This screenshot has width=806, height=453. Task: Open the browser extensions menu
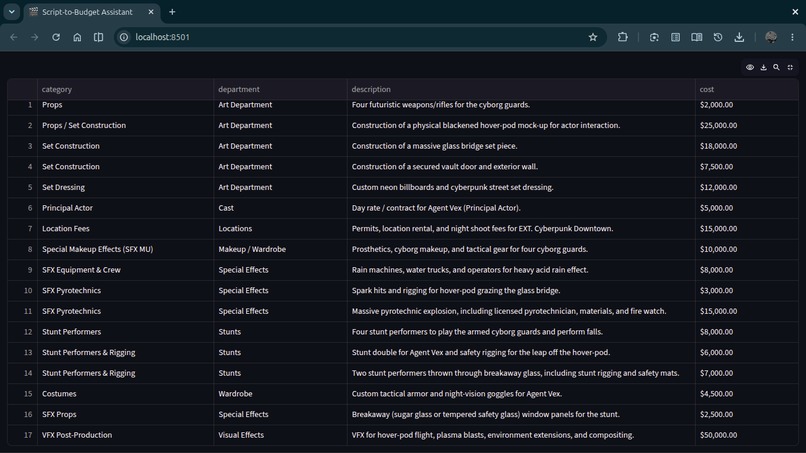622,37
